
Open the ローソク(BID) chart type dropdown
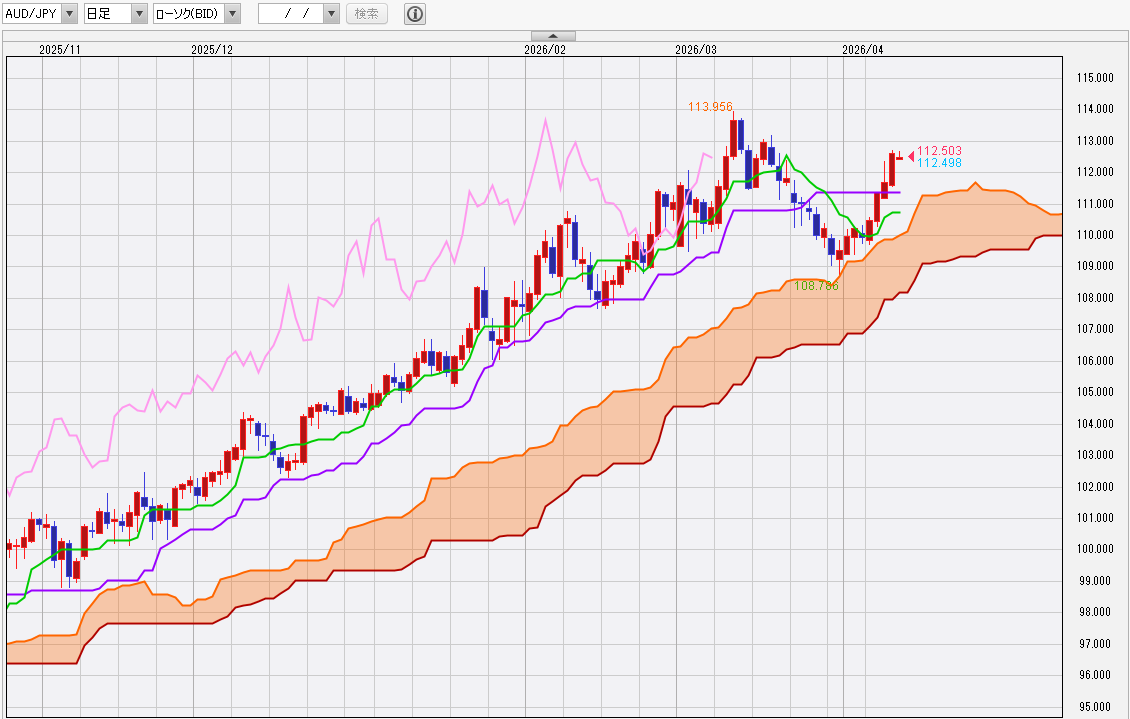coord(232,14)
